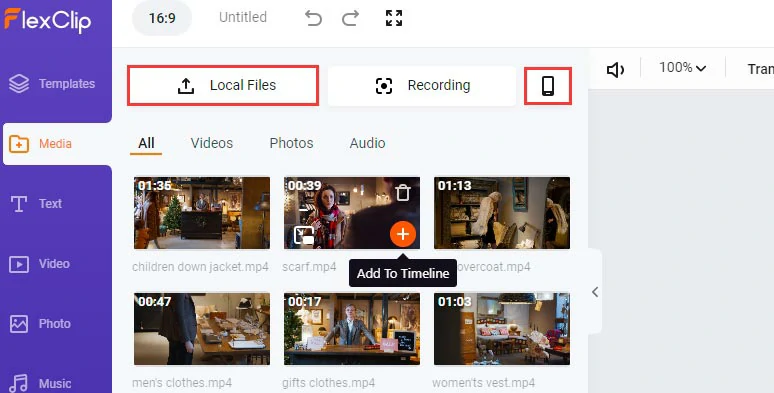Image resolution: width=774 pixels, height=393 pixels.
Task: Open the Text sidebar section
Action: [x=36, y=203]
